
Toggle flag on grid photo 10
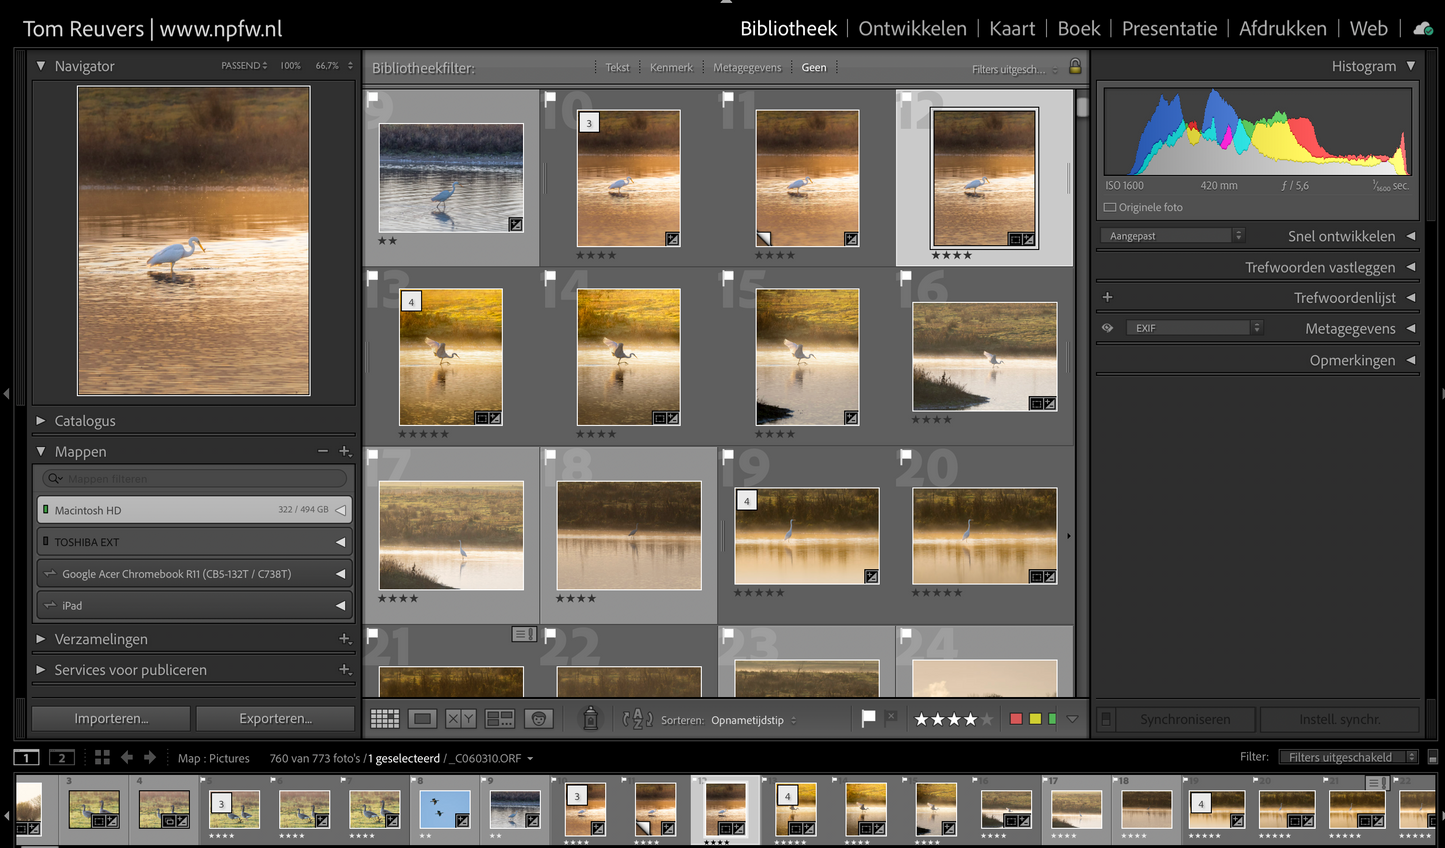(x=550, y=99)
